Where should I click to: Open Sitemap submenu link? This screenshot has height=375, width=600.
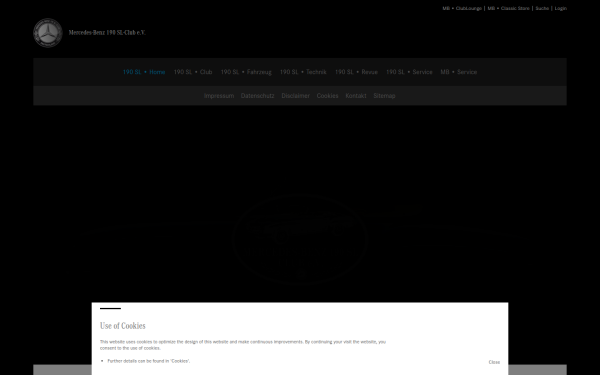pyautogui.click(x=384, y=96)
